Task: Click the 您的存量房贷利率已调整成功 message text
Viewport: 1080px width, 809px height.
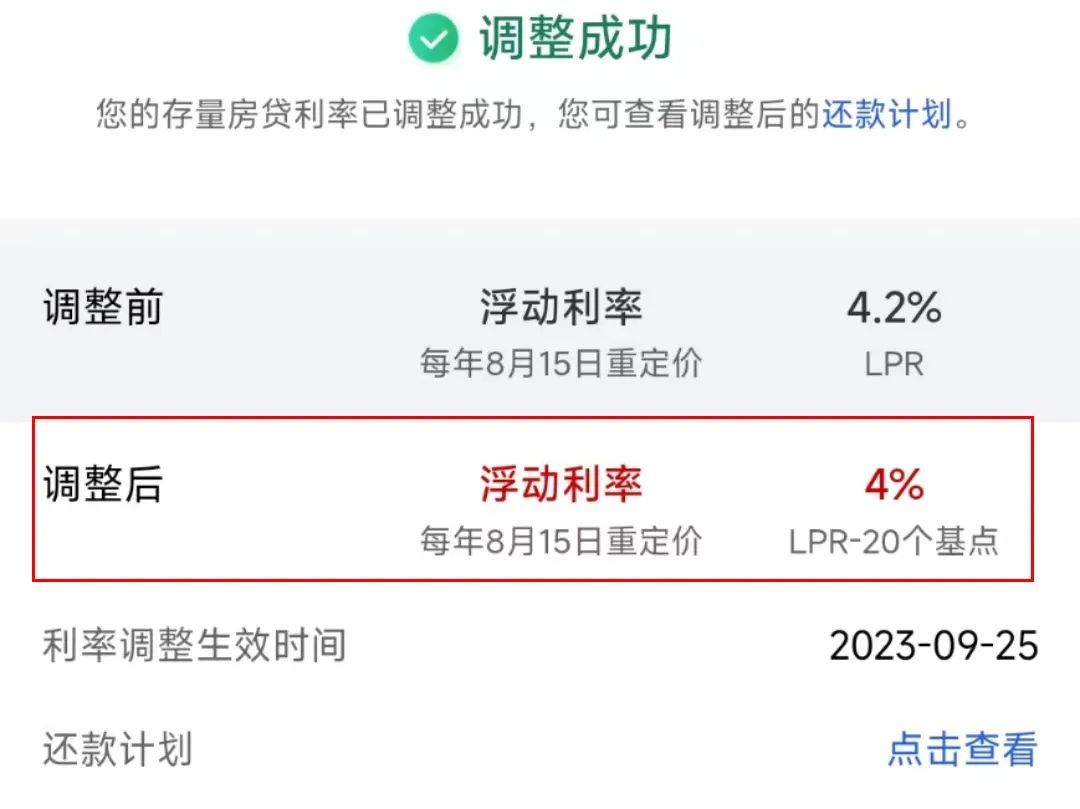Action: tap(309, 114)
